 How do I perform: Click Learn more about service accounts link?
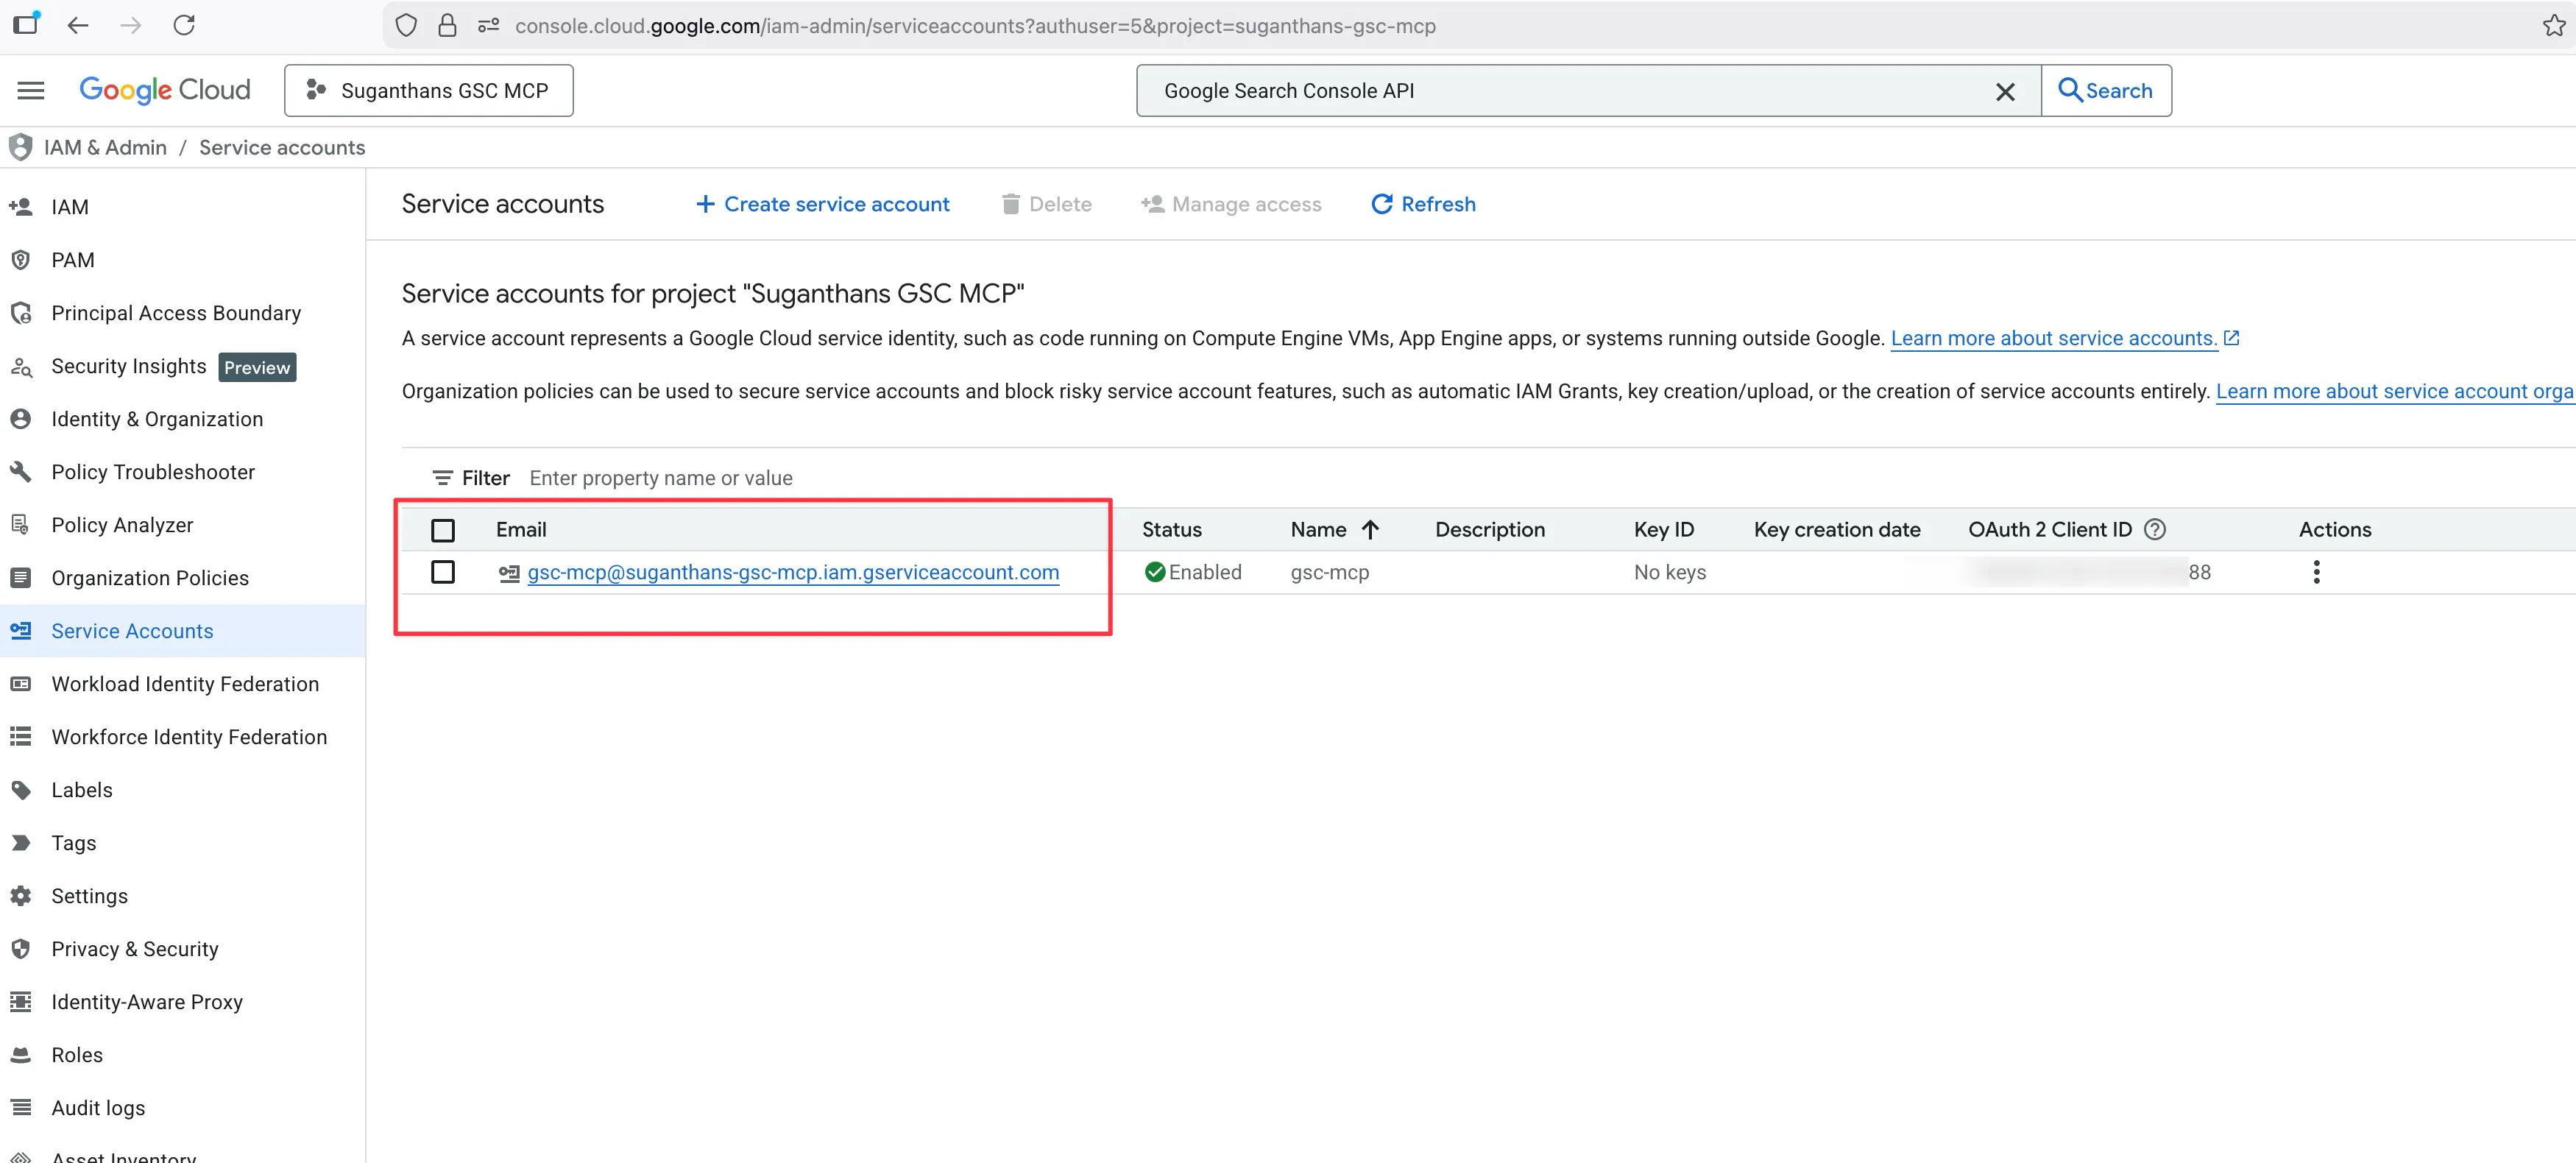click(x=2053, y=338)
